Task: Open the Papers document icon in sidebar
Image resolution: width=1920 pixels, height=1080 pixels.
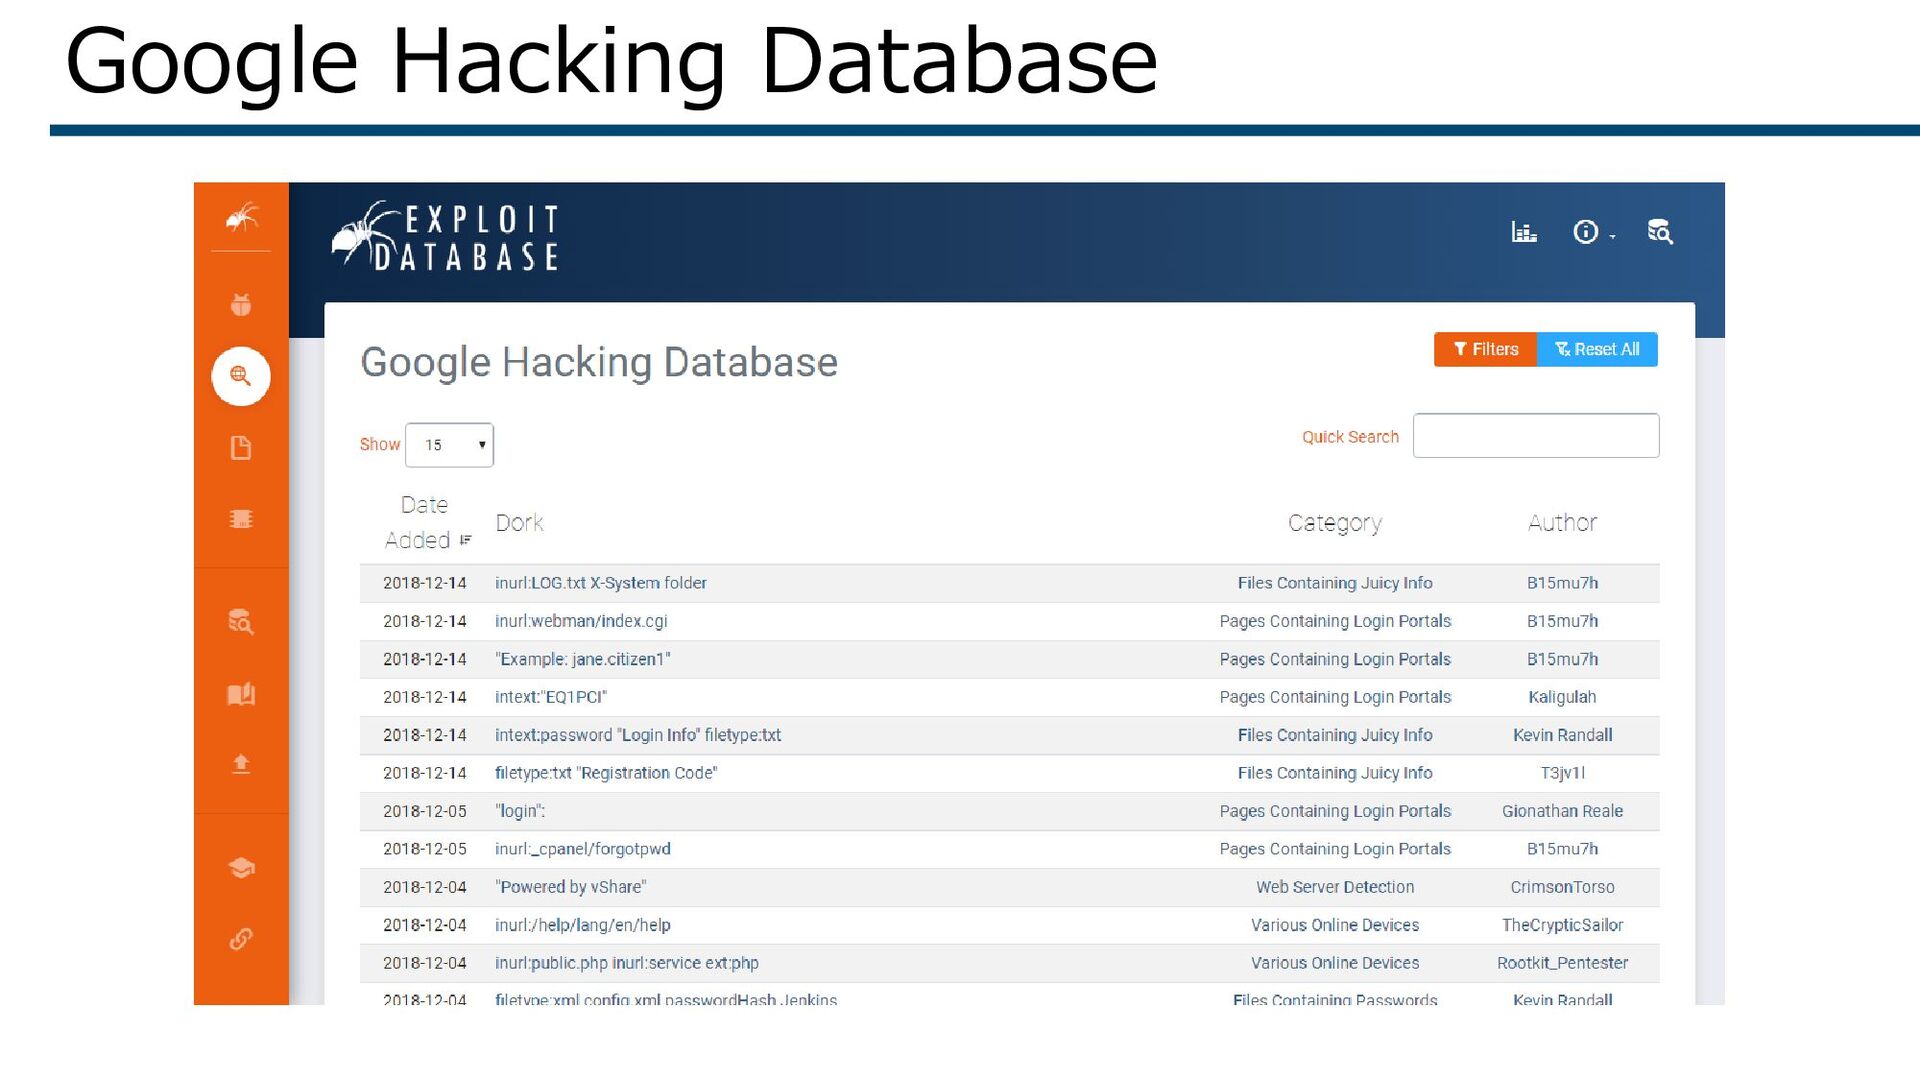Action: pos(241,447)
